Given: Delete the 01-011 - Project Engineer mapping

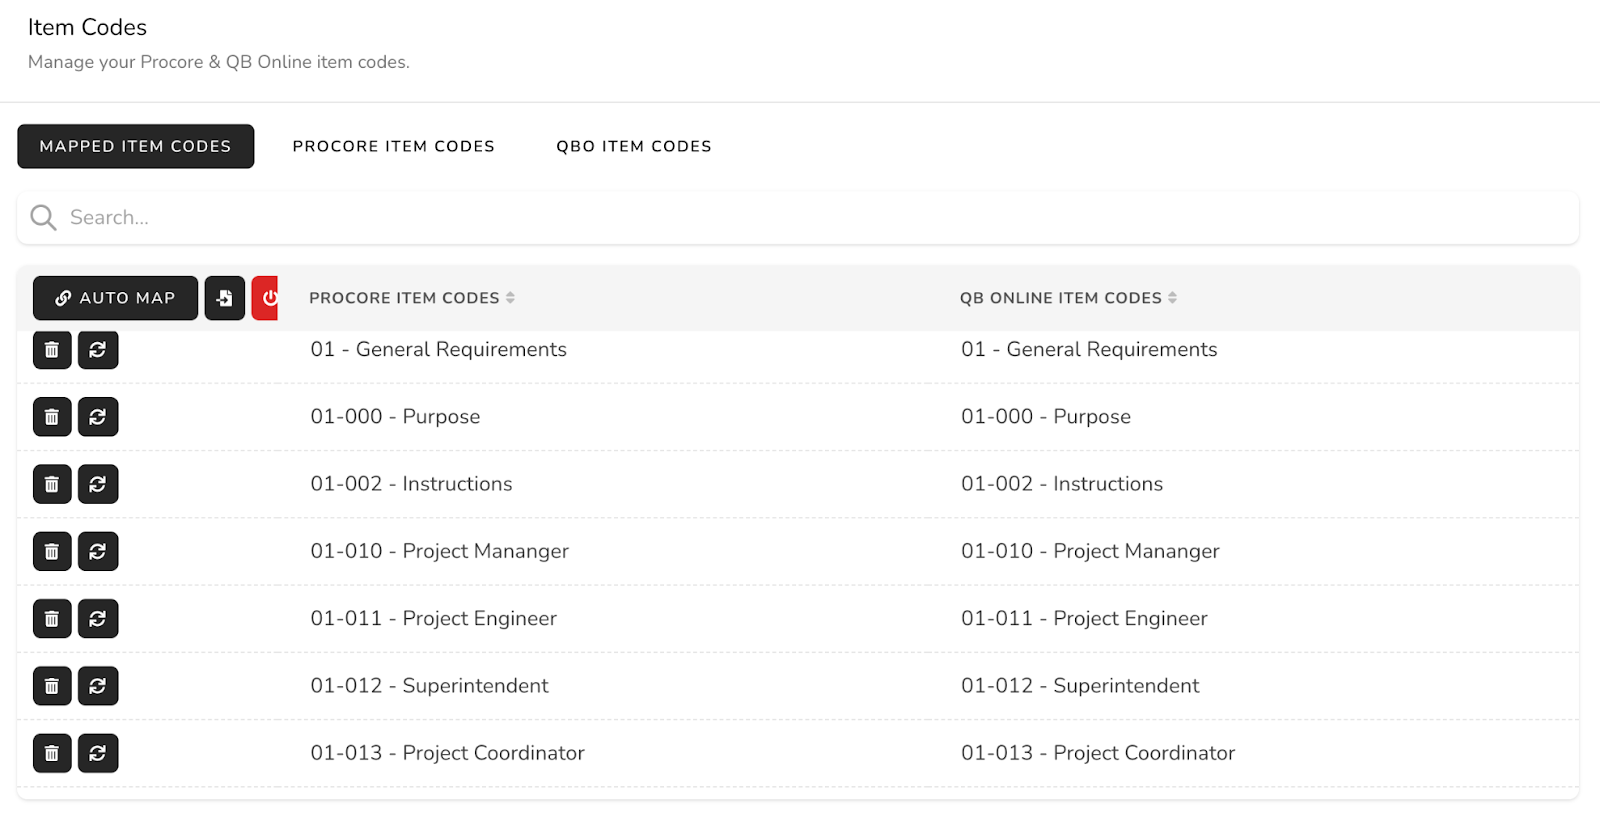Looking at the screenshot, I should pyautogui.click(x=52, y=619).
